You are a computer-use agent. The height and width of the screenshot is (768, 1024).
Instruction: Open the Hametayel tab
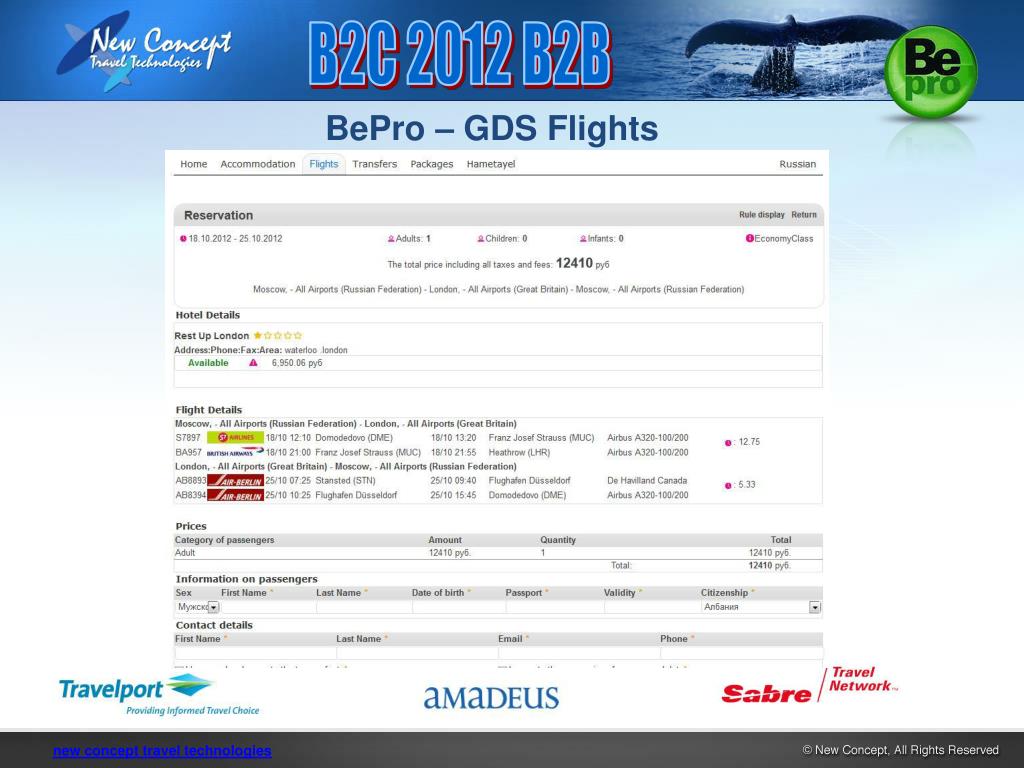(x=490, y=164)
